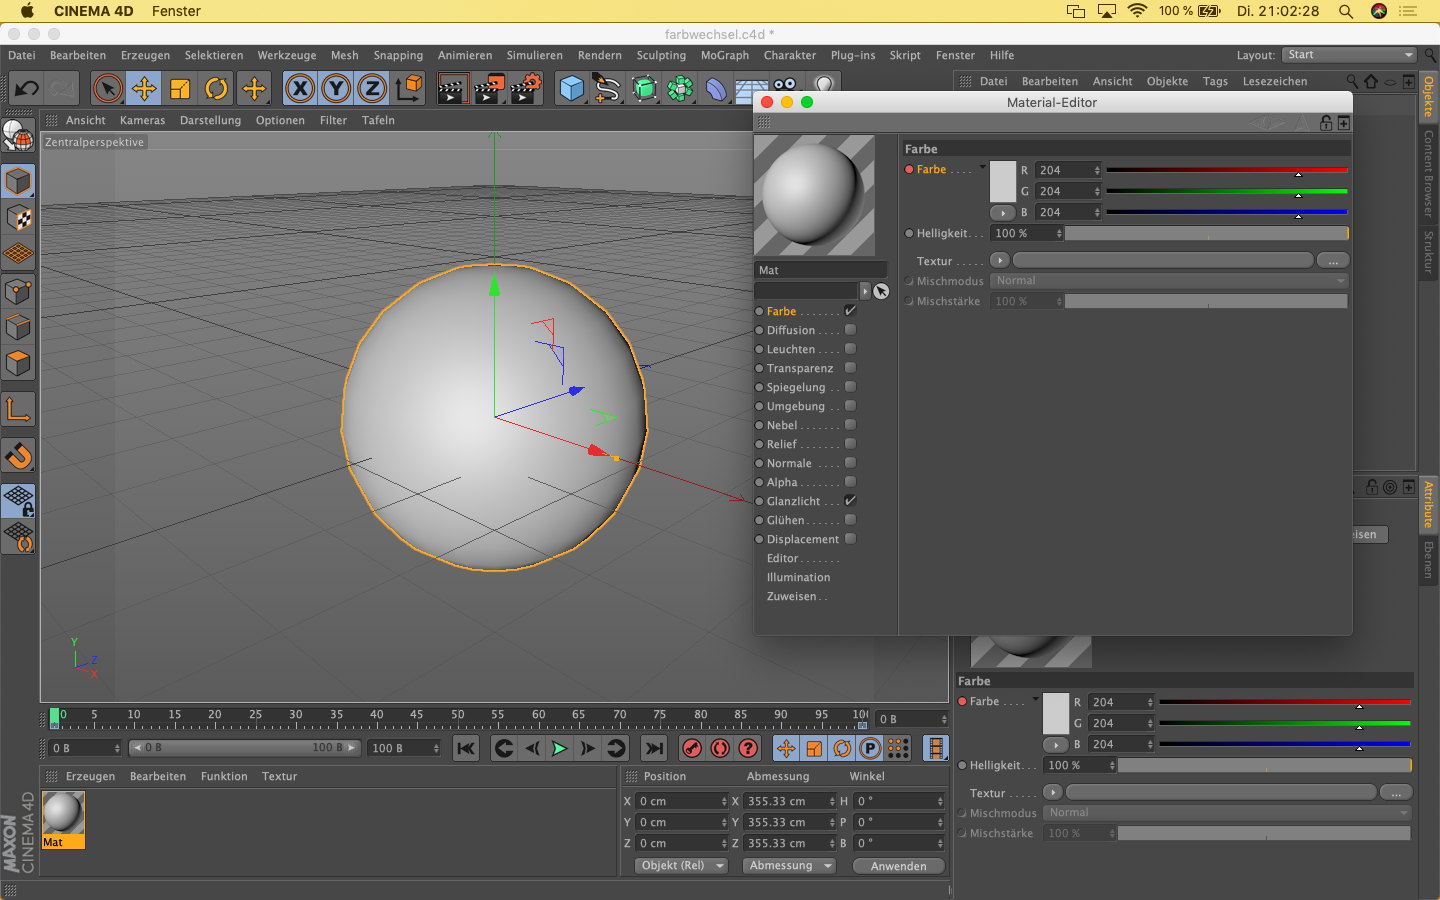Open the render settings clapperboard gear icon

[526, 89]
